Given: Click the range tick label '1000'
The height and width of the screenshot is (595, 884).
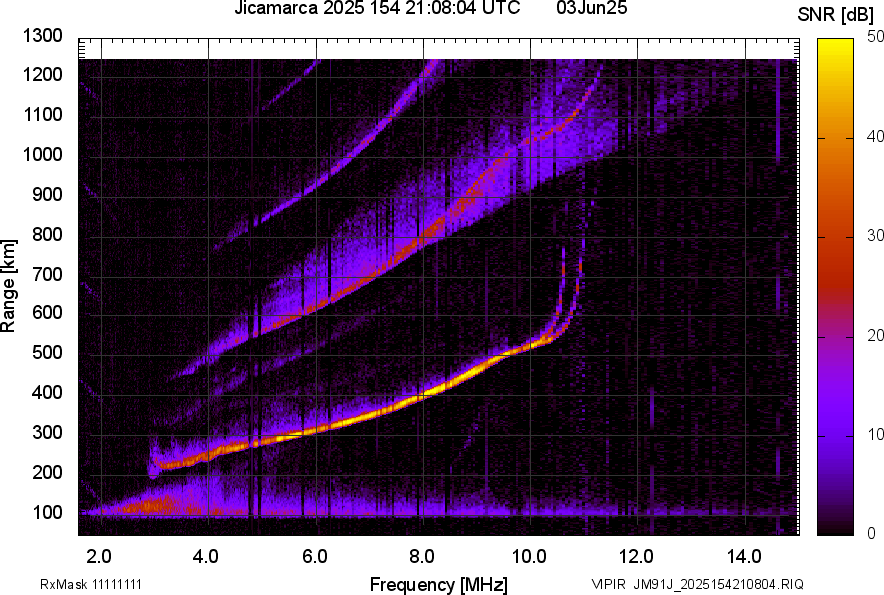Looking at the screenshot, I should tap(43, 154).
